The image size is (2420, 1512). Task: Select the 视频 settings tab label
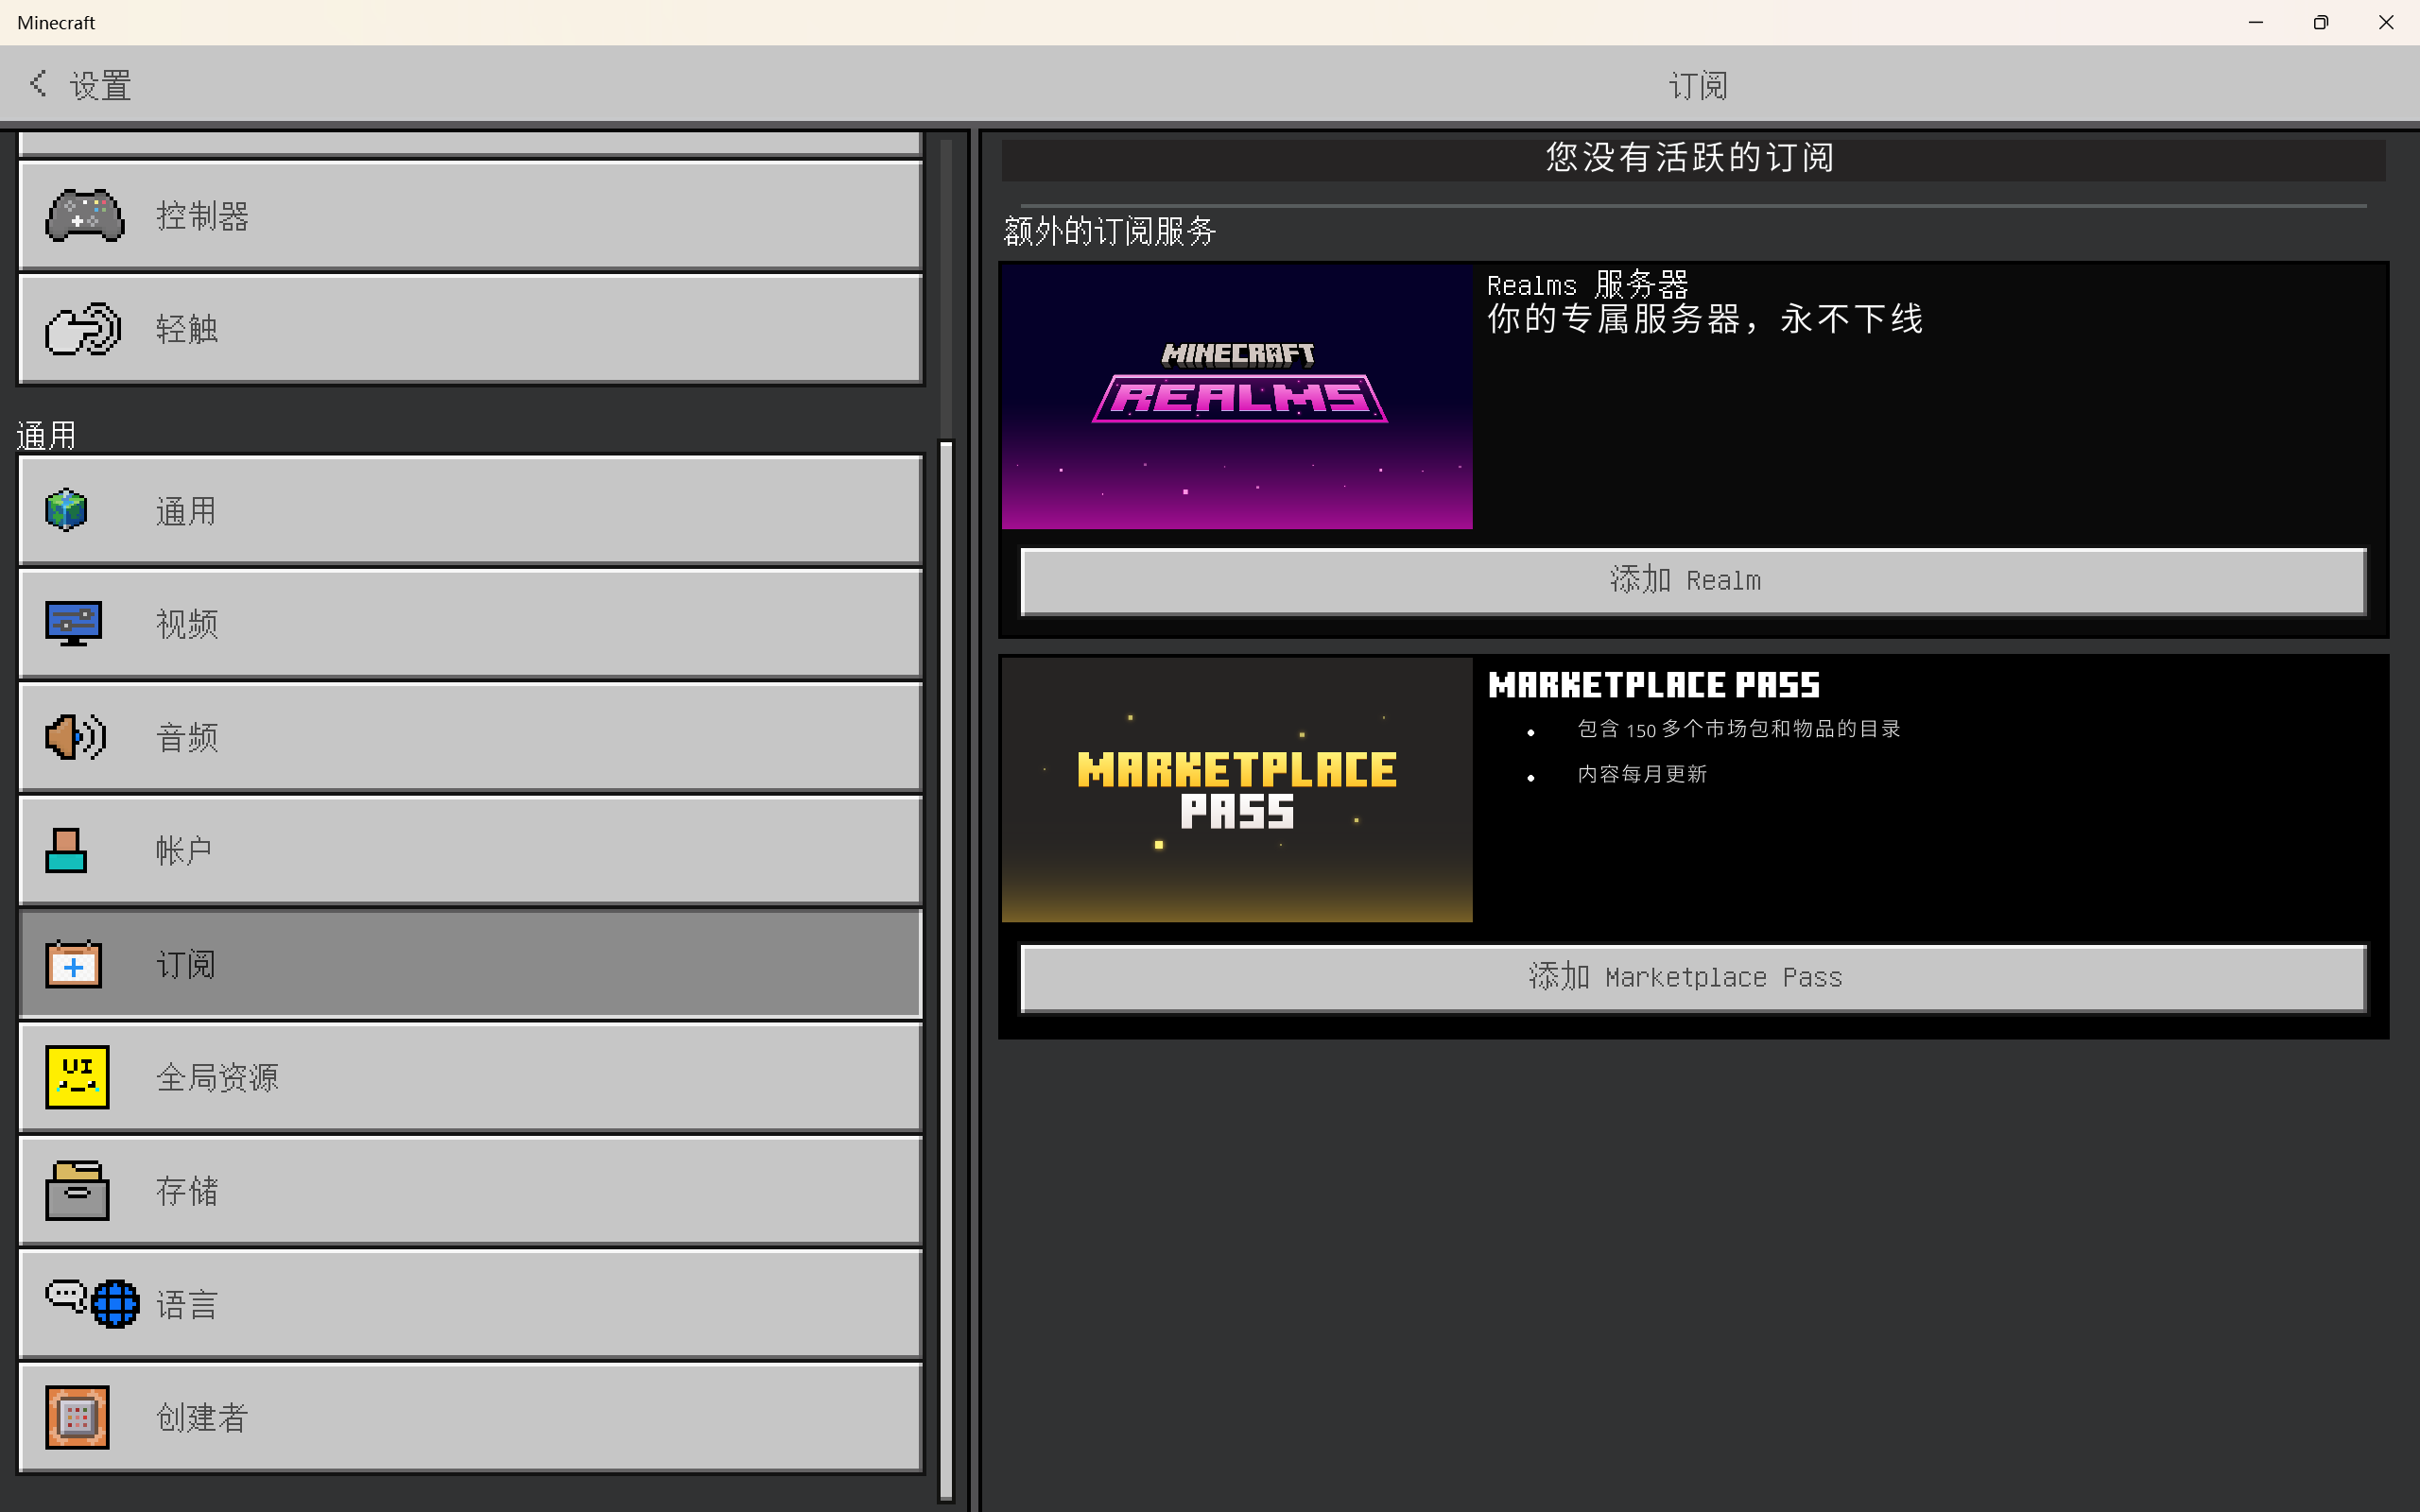coord(187,624)
